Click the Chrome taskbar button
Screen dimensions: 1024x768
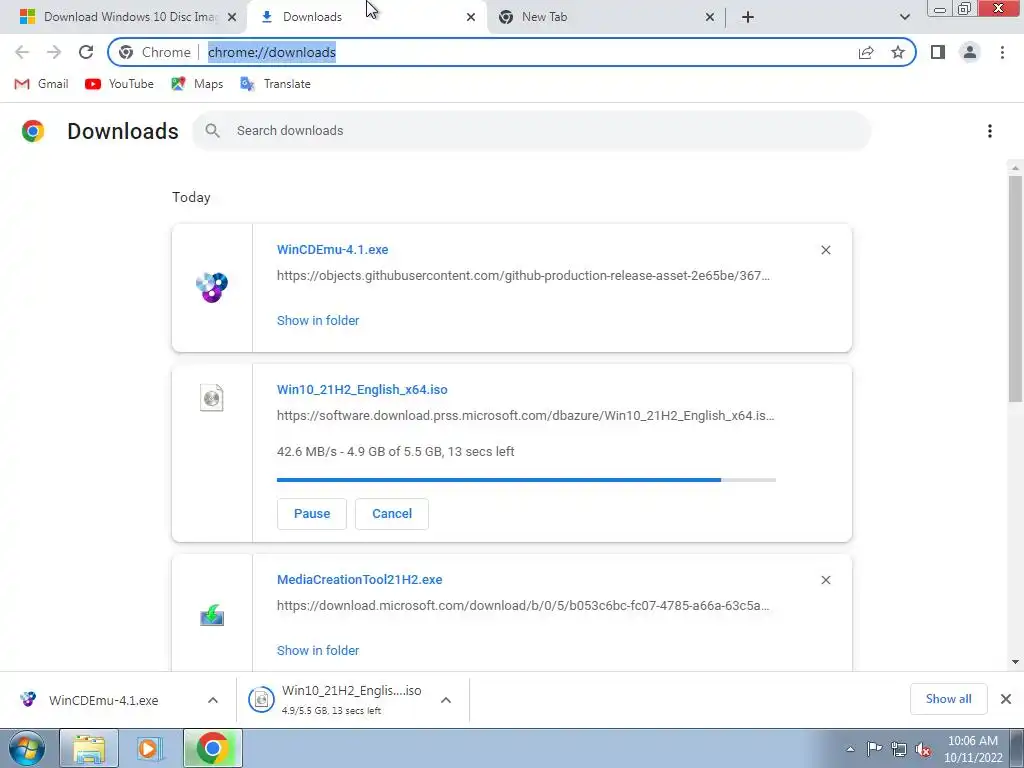[x=213, y=748]
